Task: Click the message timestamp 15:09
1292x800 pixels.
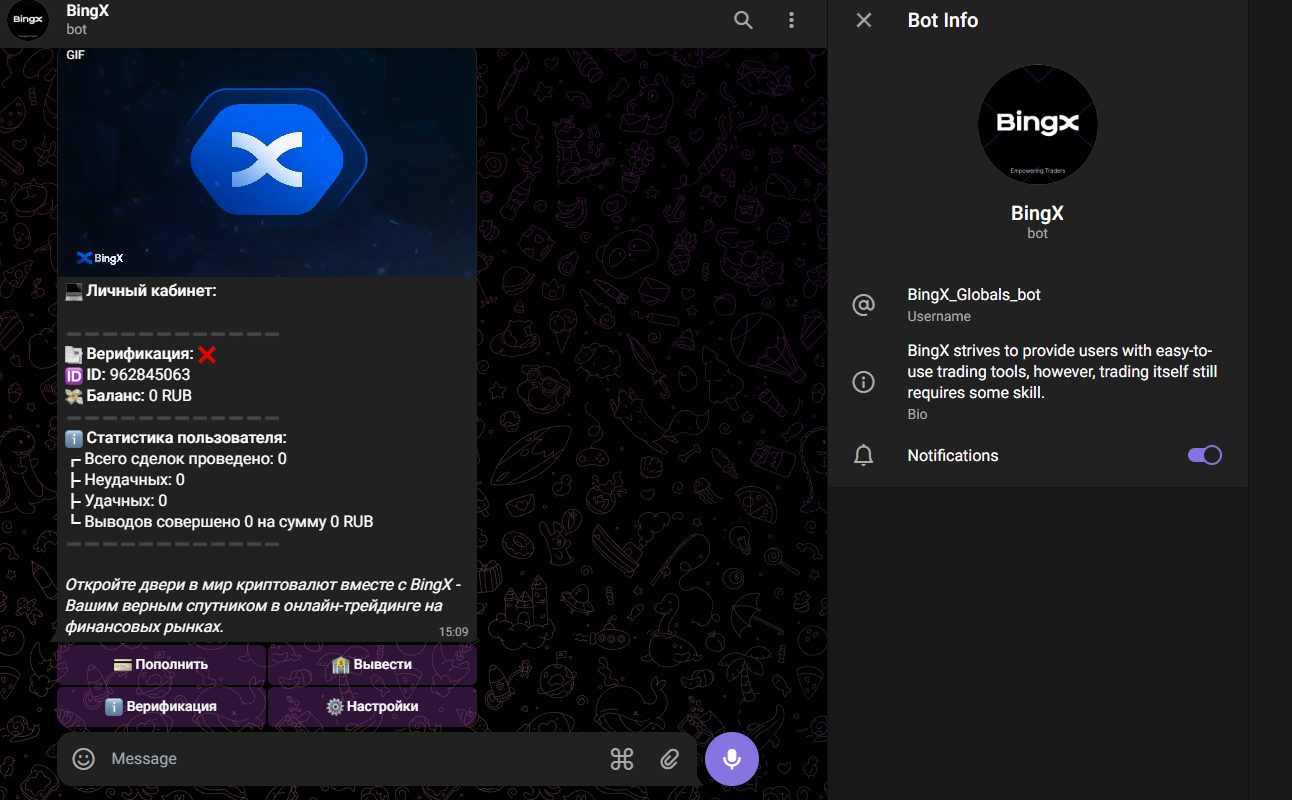Action: click(453, 632)
